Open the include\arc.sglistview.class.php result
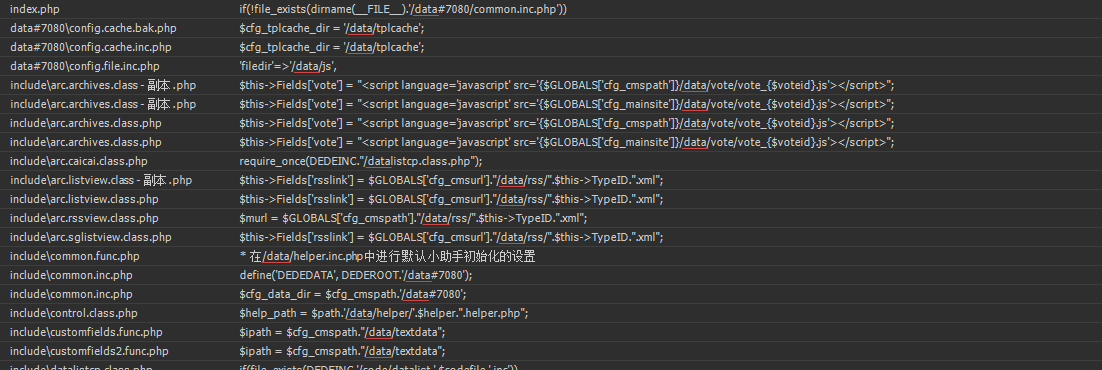The width and height of the screenshot is (1102, 370). [91, 237]
